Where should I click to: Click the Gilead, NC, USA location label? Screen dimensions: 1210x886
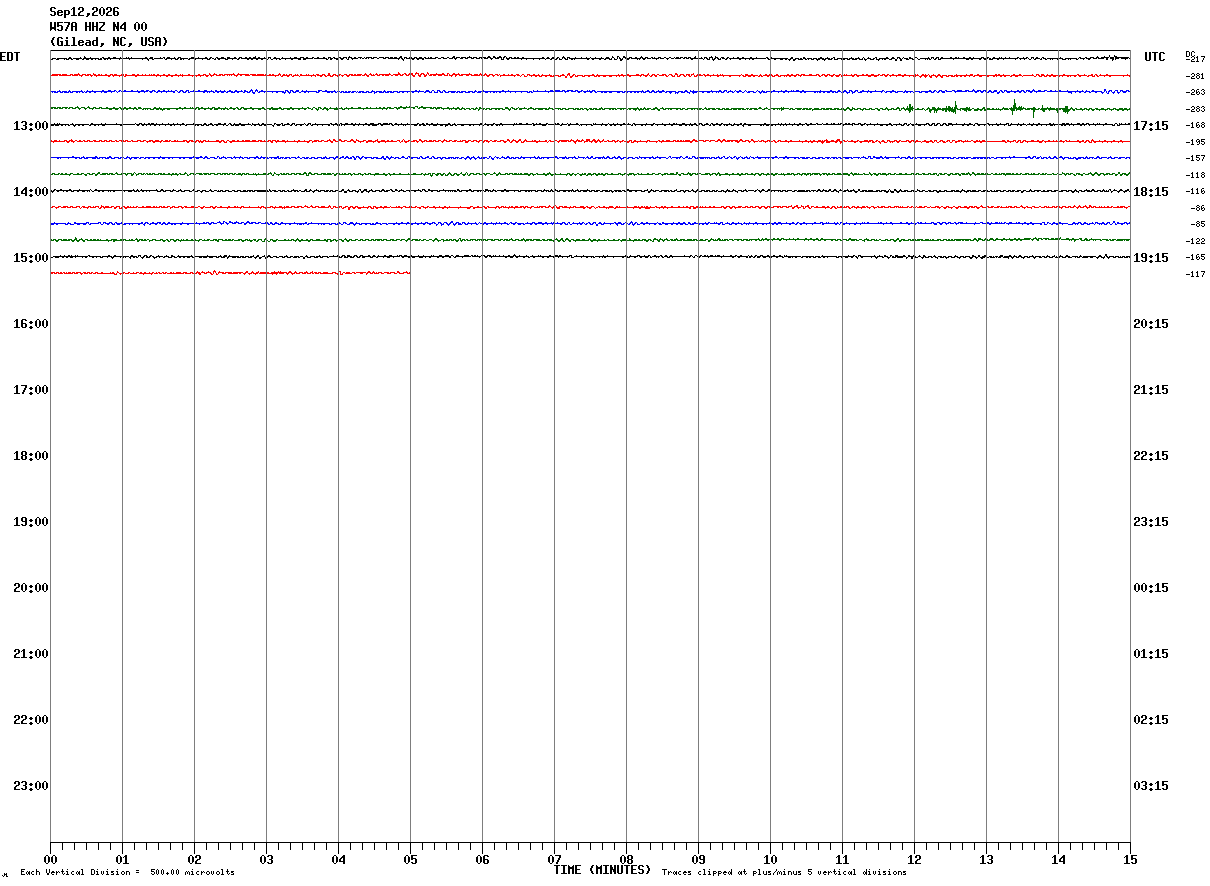[x=109, y=42]
